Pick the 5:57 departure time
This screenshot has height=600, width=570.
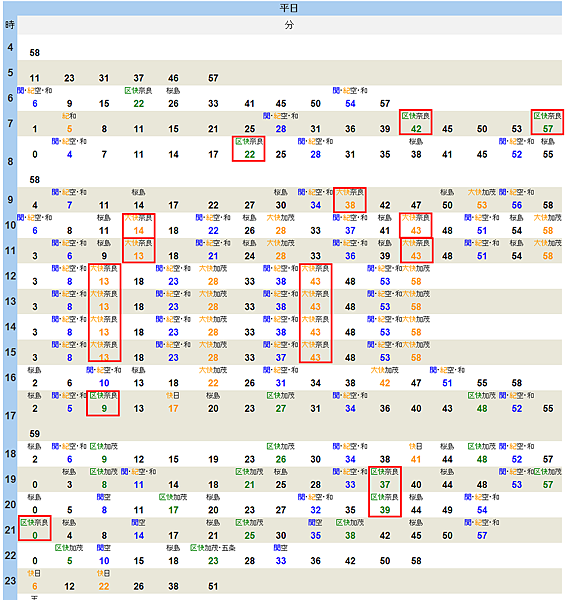(x=213, y=78)
